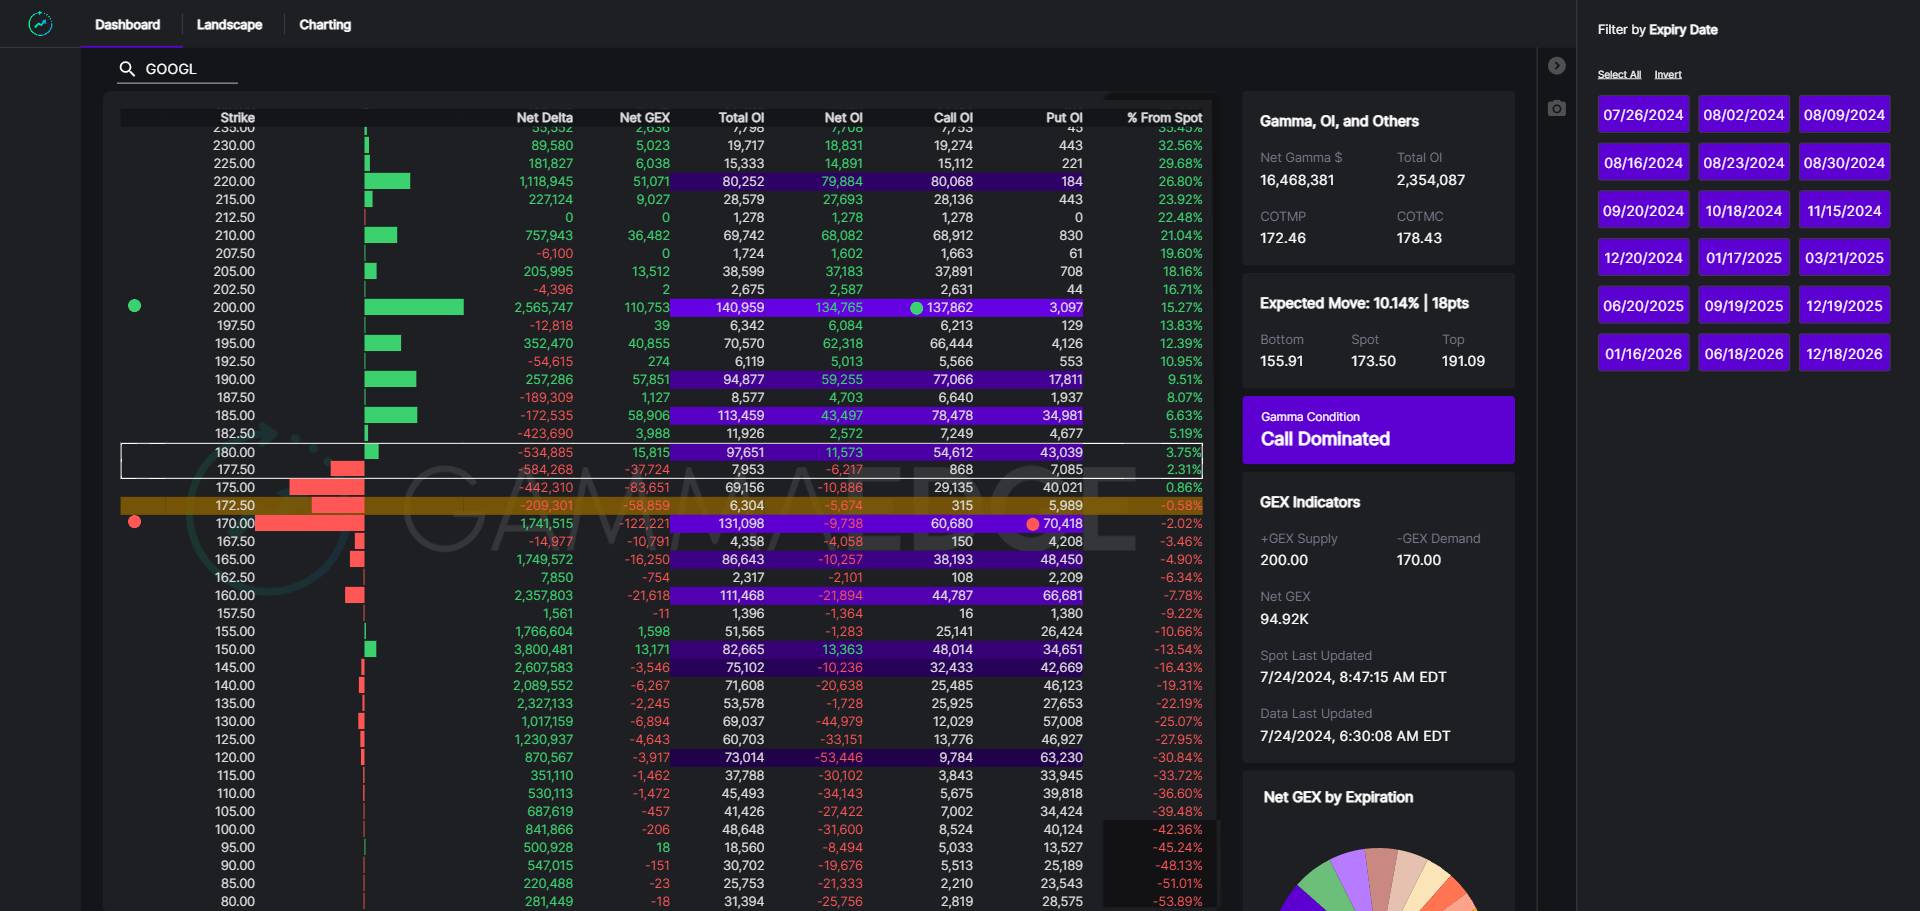Toggle the 12/18/2026 expiry date filter

click(x=1843, y=354)
